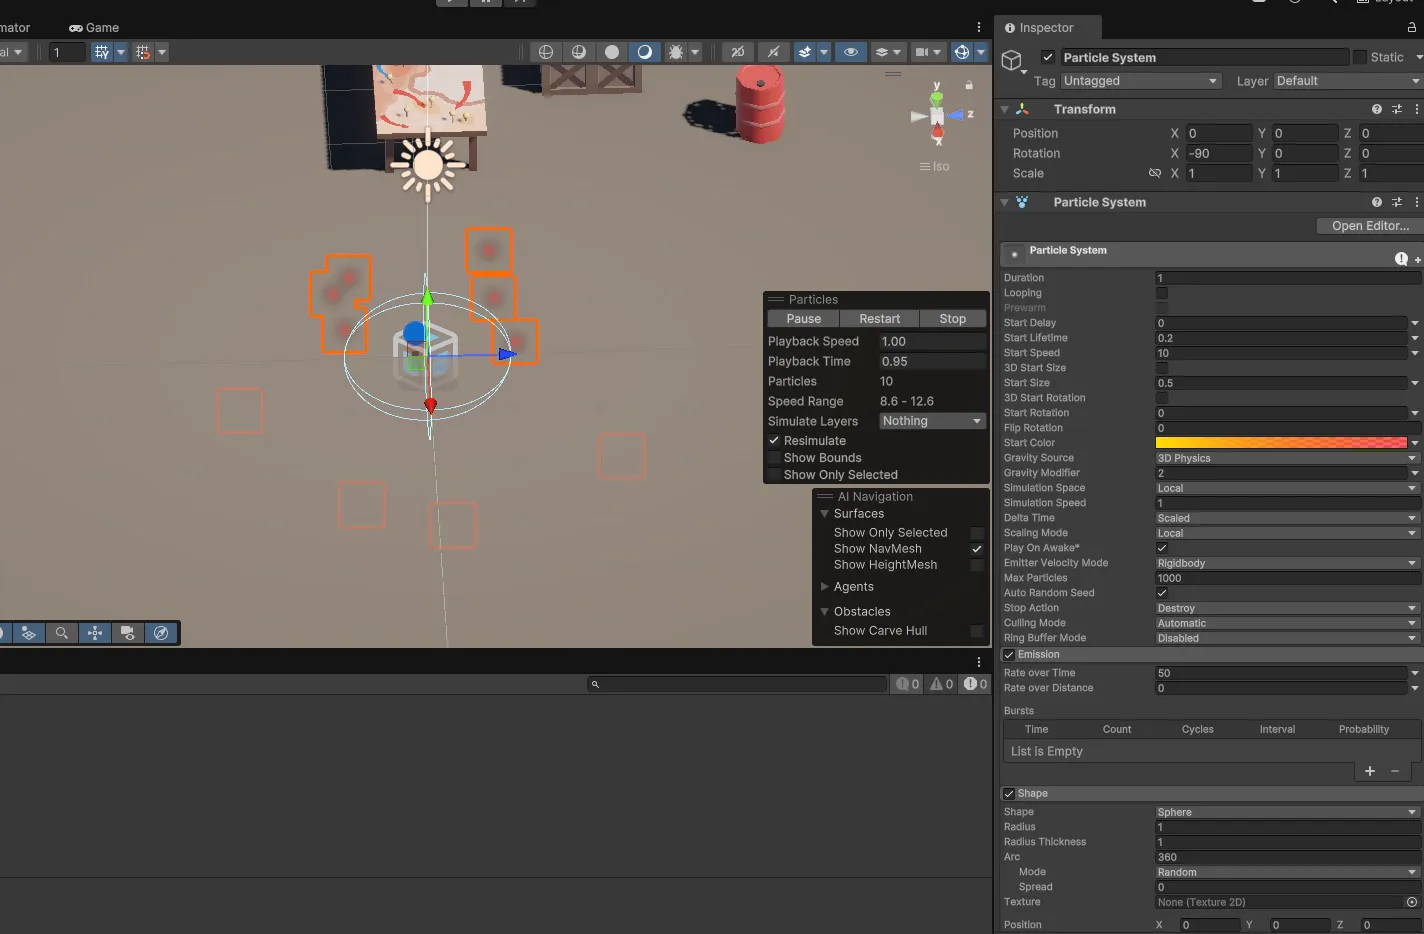Click the scene view lock icon
Screen dimensions: 1424x934
pos(969,86)
